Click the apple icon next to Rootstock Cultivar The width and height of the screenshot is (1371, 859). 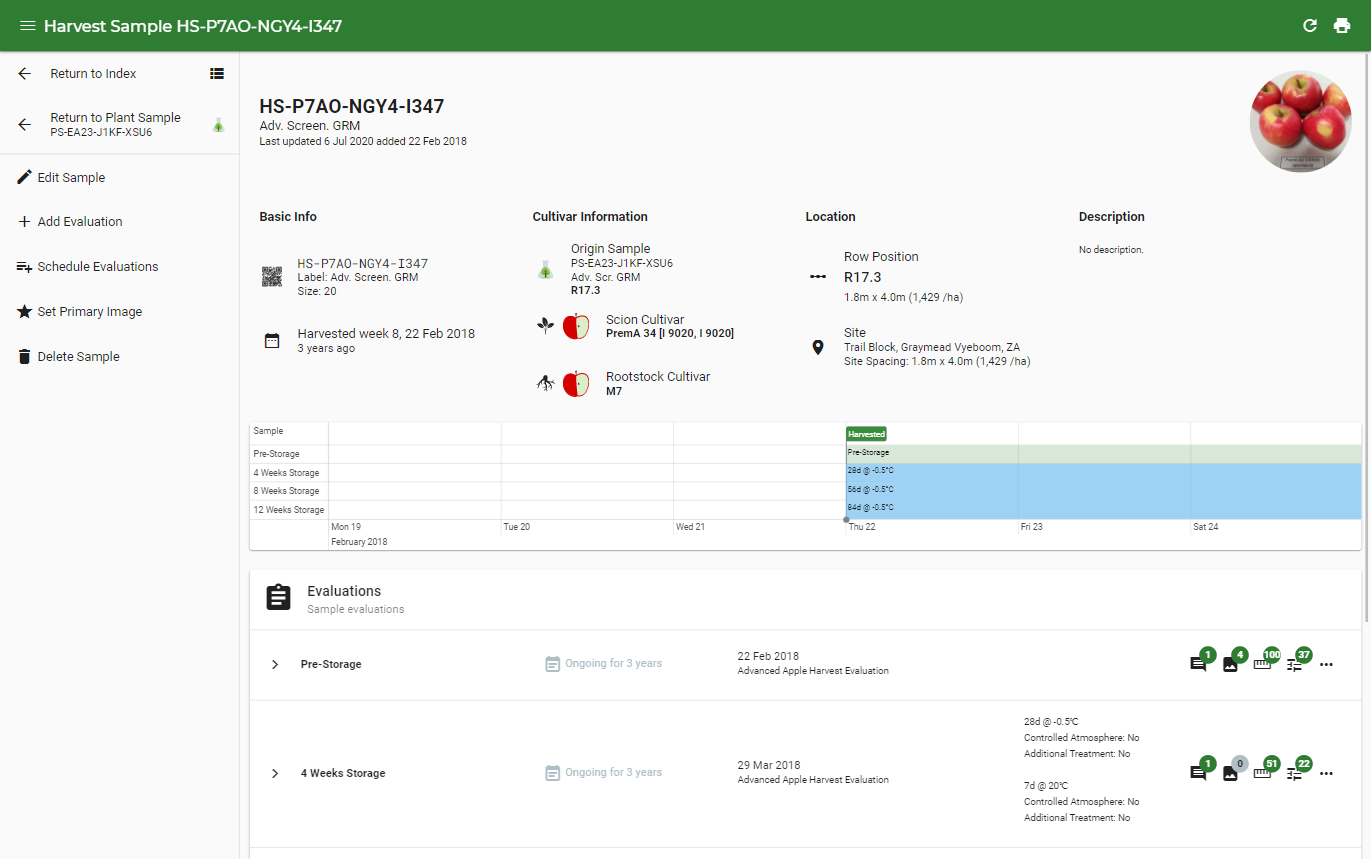576,383
